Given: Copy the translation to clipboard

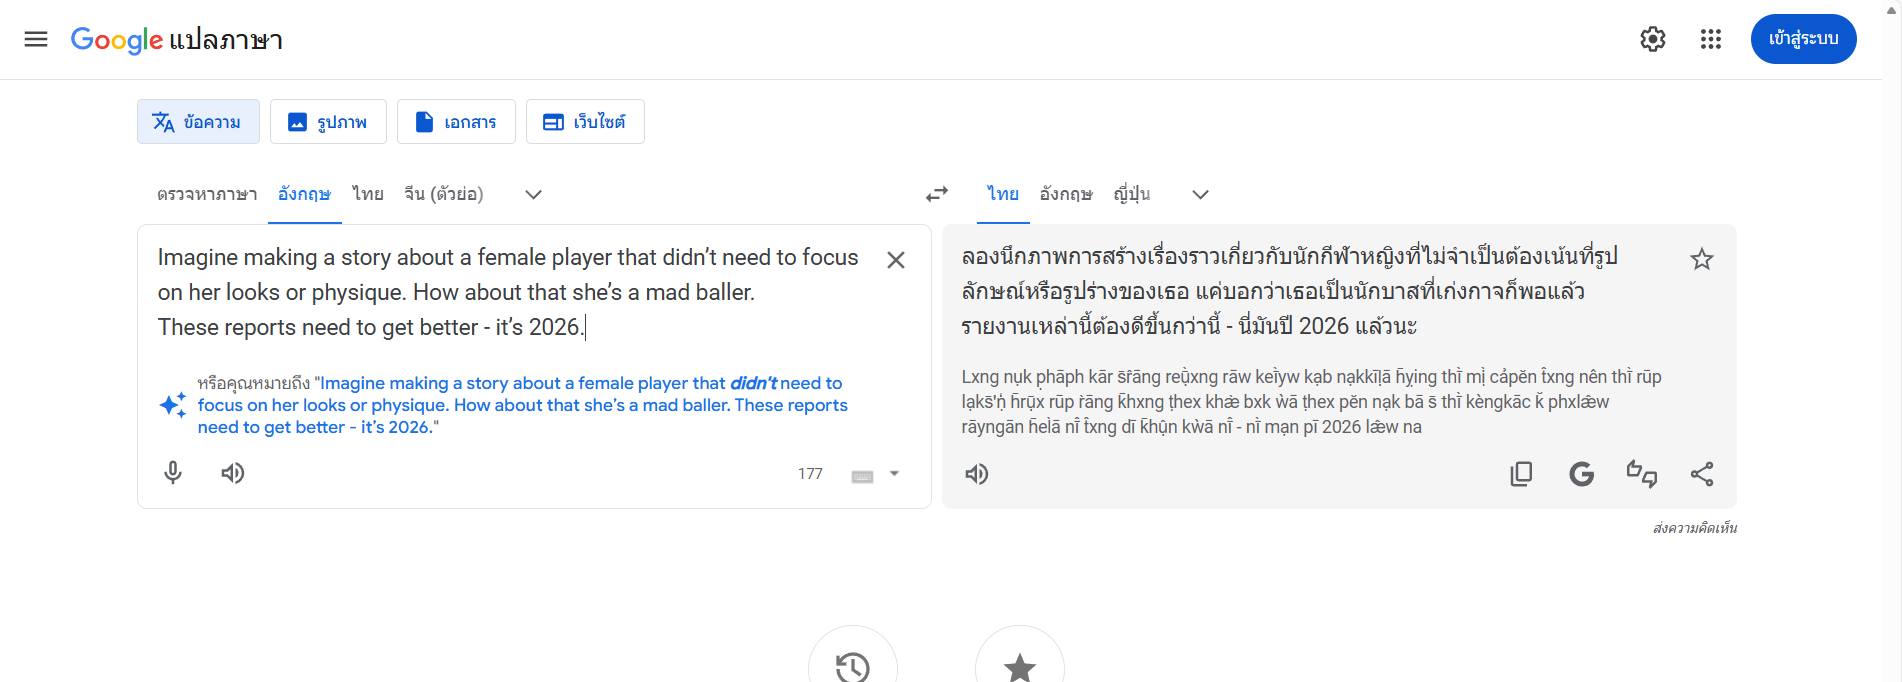Looking at the screenshot, I should click(1520, 474).
